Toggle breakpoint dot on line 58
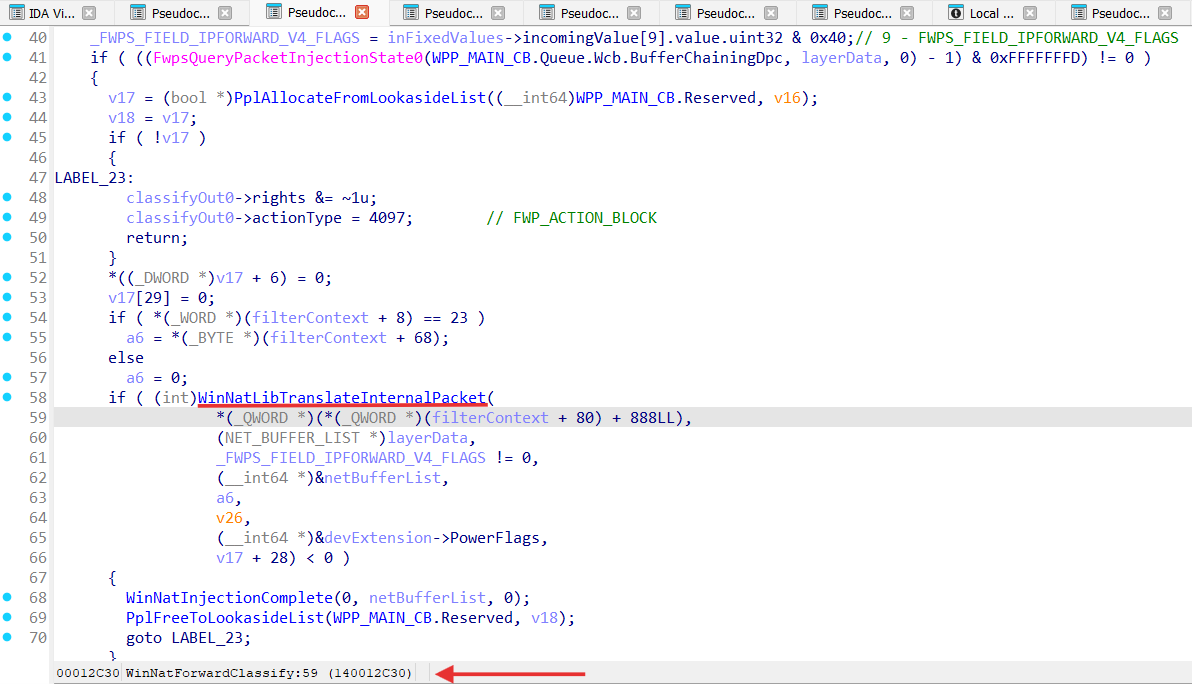This screenshot has height=684, width=1192. (8, 398)
